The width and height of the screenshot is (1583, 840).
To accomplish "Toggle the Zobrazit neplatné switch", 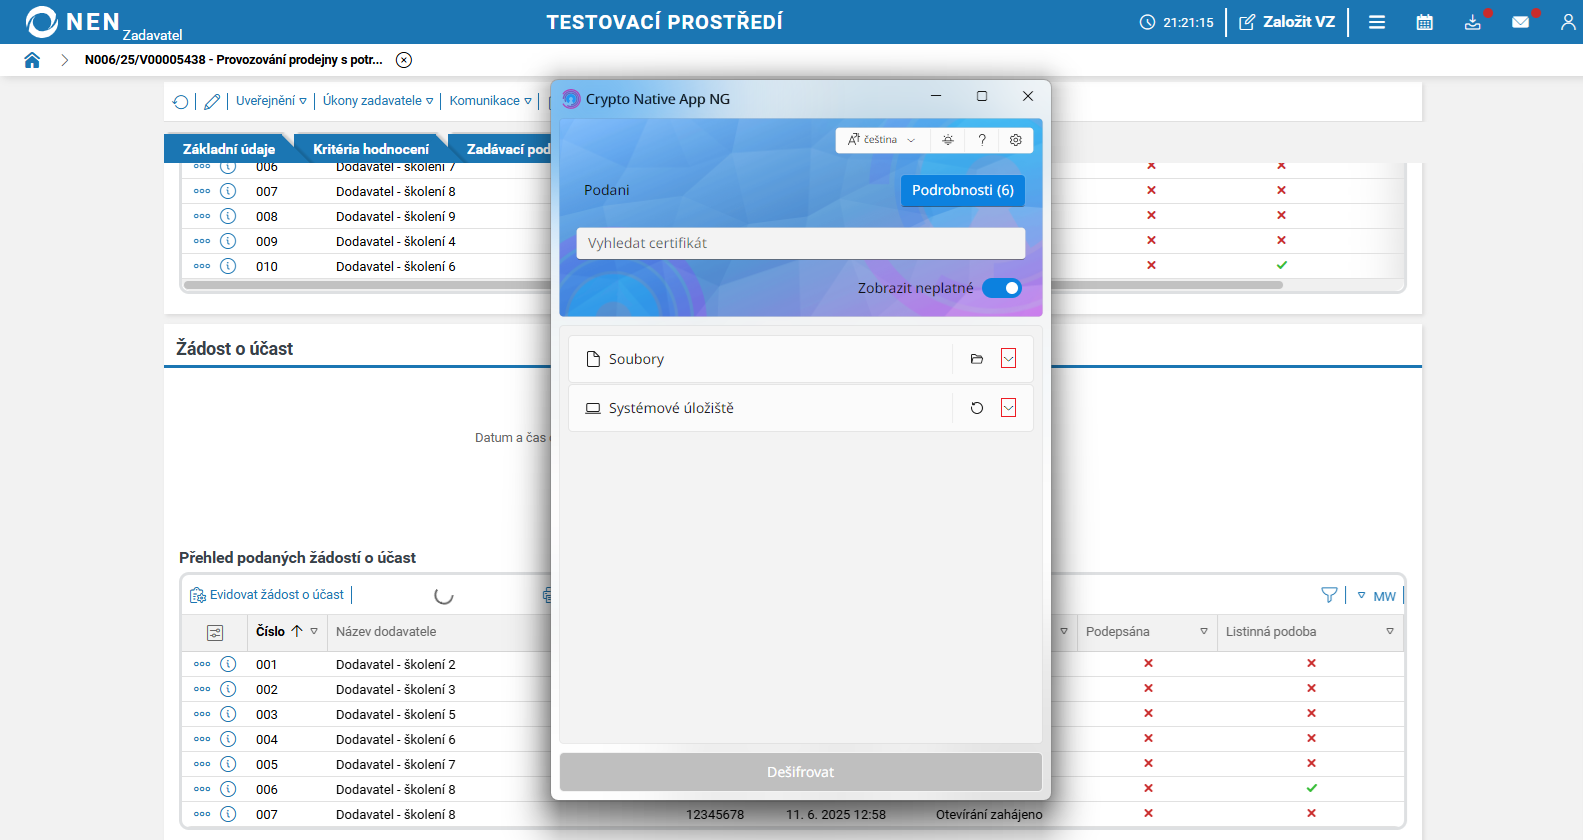I will pyautogui.click(x=1002, y=288).
